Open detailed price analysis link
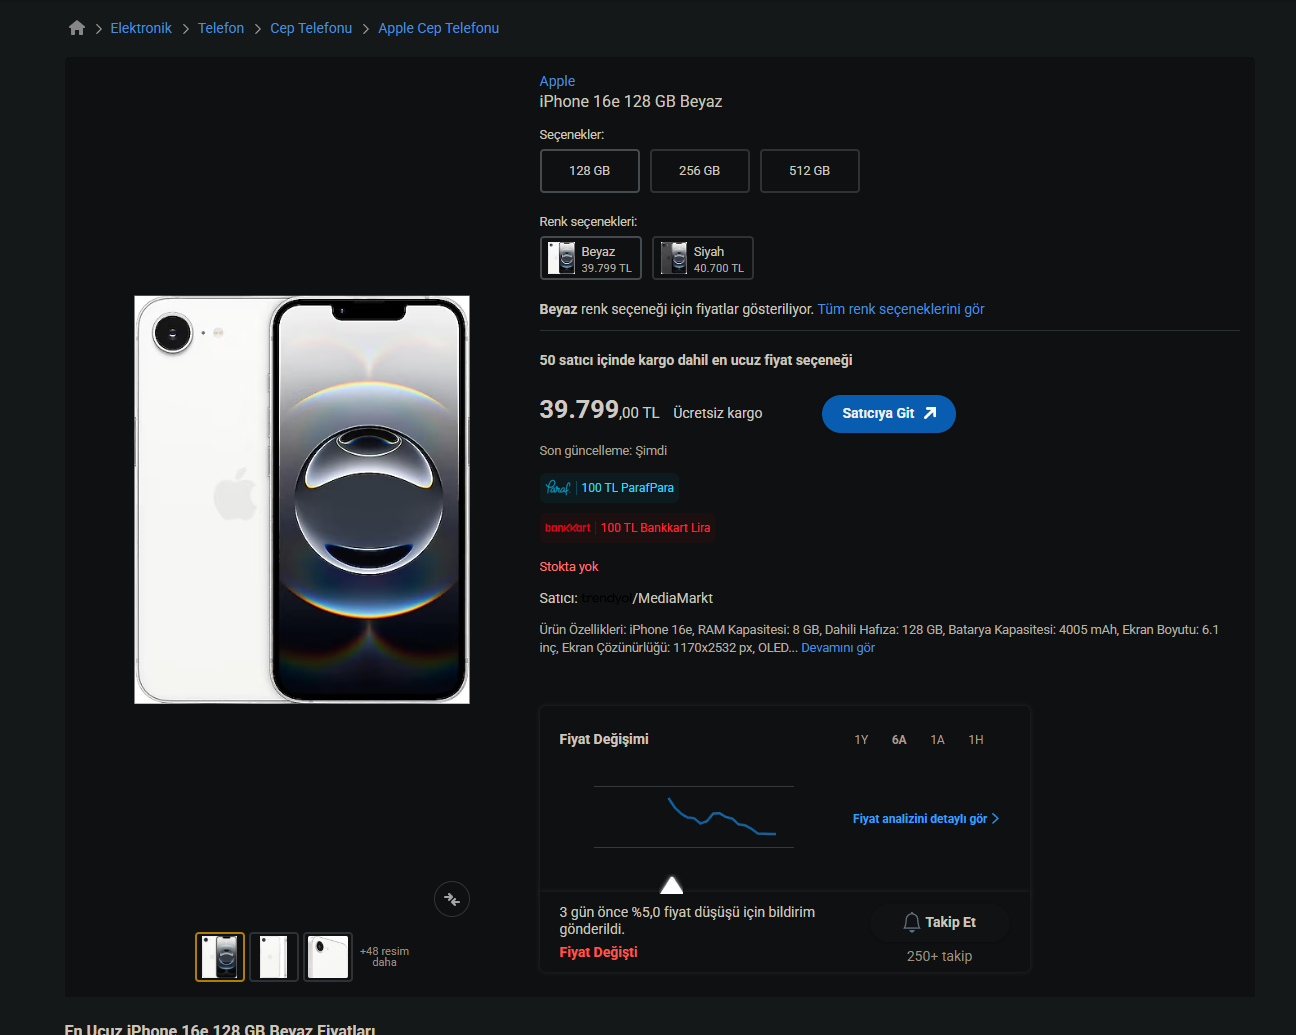 926,819
